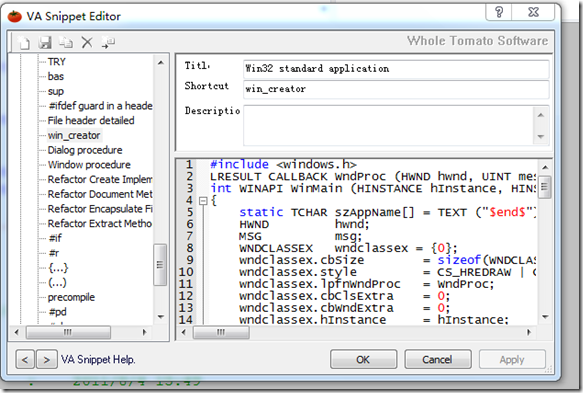Select the #if snippet

55,238
